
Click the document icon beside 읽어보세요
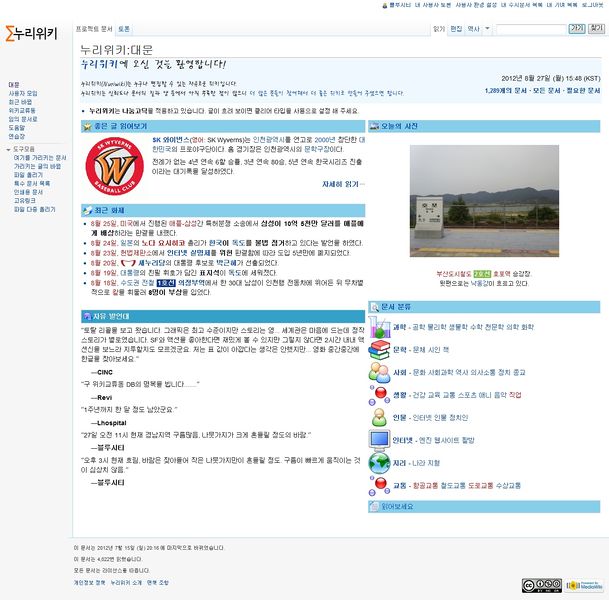pos(374,507)
